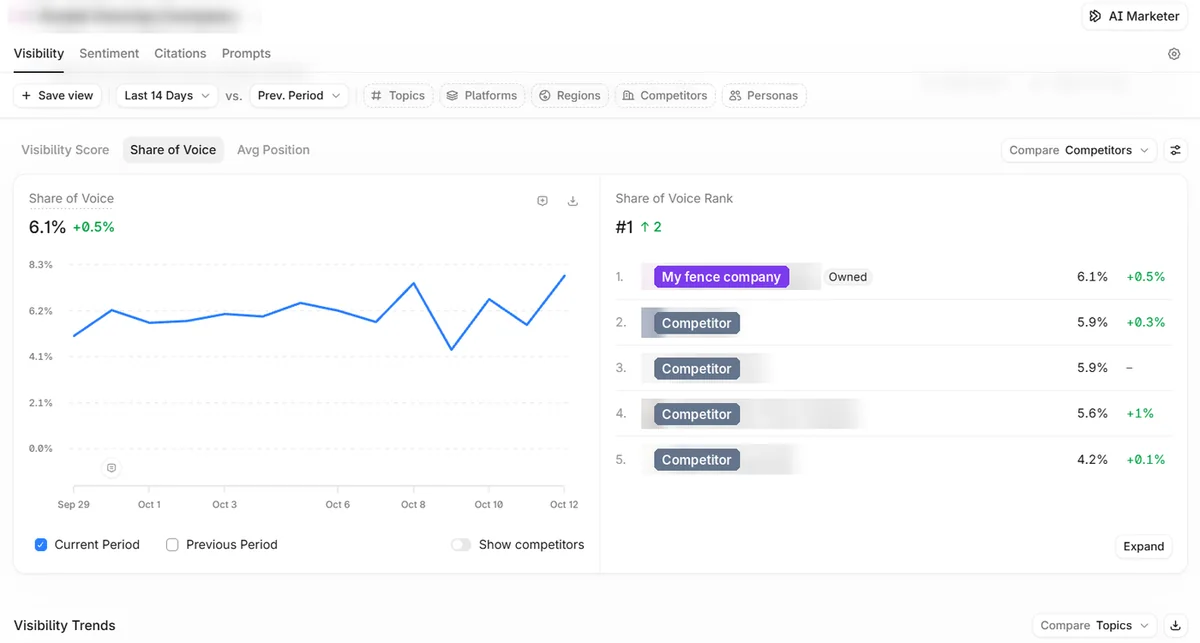Switch to the Sentiment tab
The height and width of the screenshot is (643, 1200).
[109, 54]
